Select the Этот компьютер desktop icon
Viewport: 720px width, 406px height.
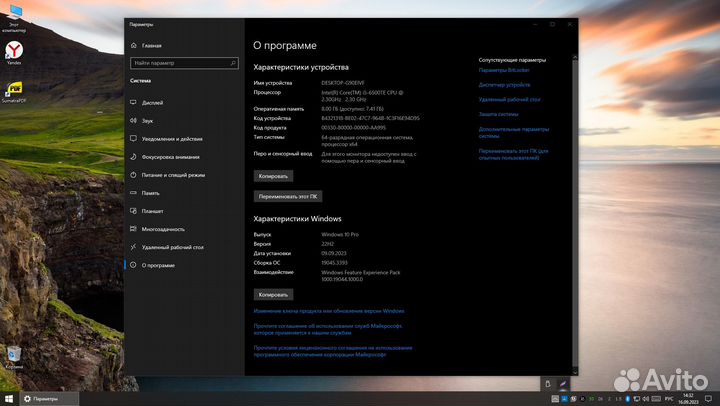pyautogui.click(x=14, y=18)
